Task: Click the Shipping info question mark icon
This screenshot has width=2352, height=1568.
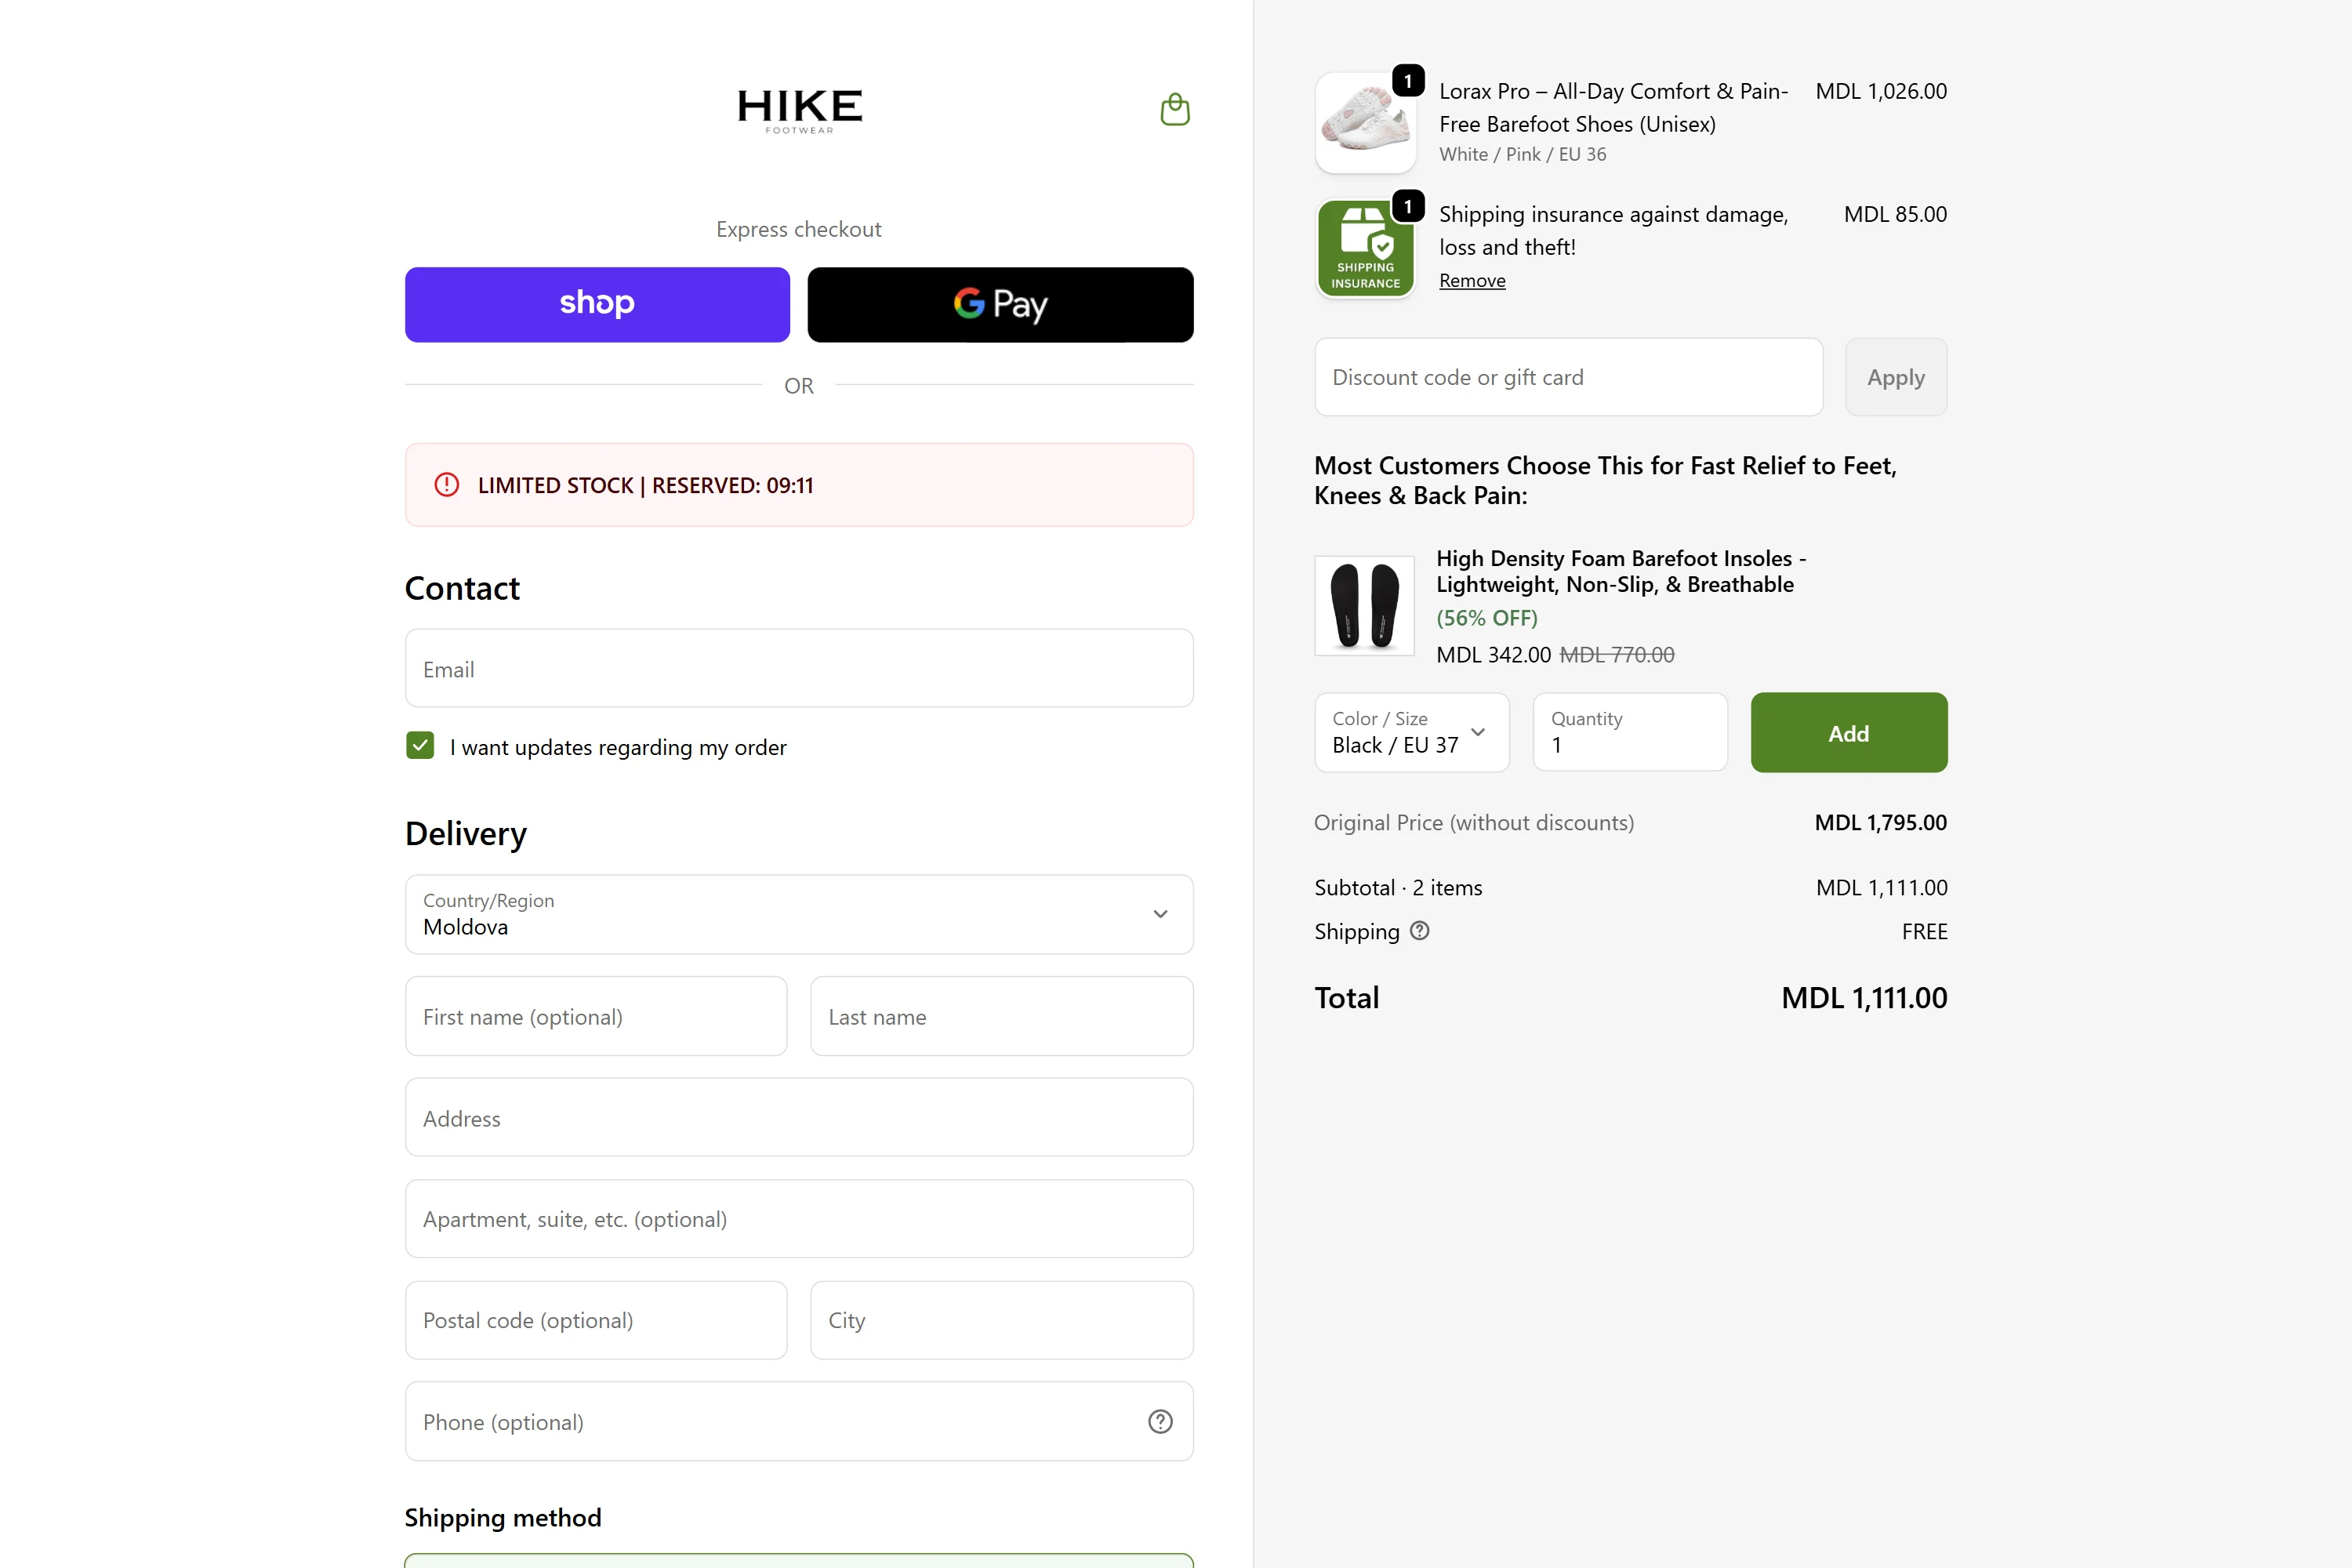Action: click(1419, 931)
